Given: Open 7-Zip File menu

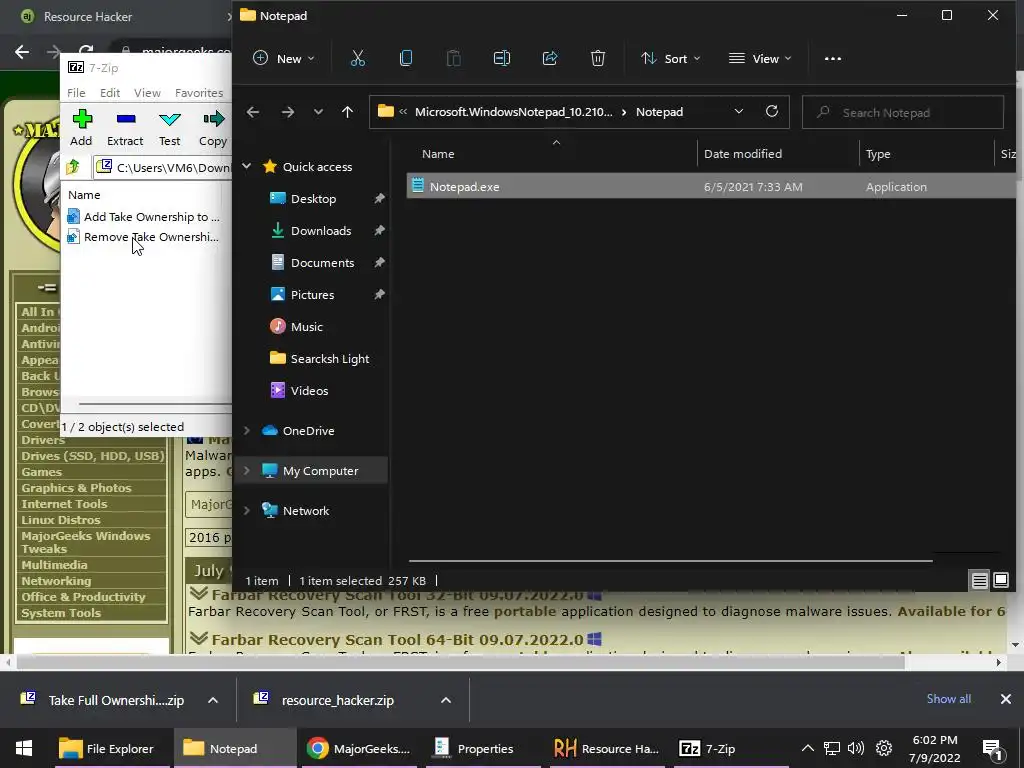Looking at the screenshot, I should (76, 93).
